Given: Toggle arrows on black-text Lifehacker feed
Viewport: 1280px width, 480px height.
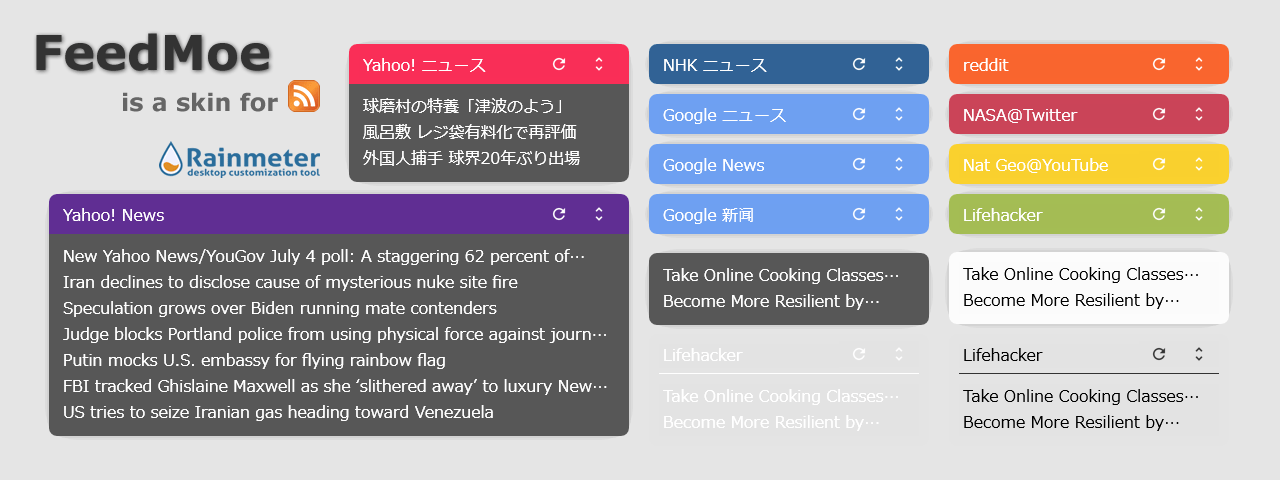Looking at the screenshot, I should click(x=1199, y=354).
